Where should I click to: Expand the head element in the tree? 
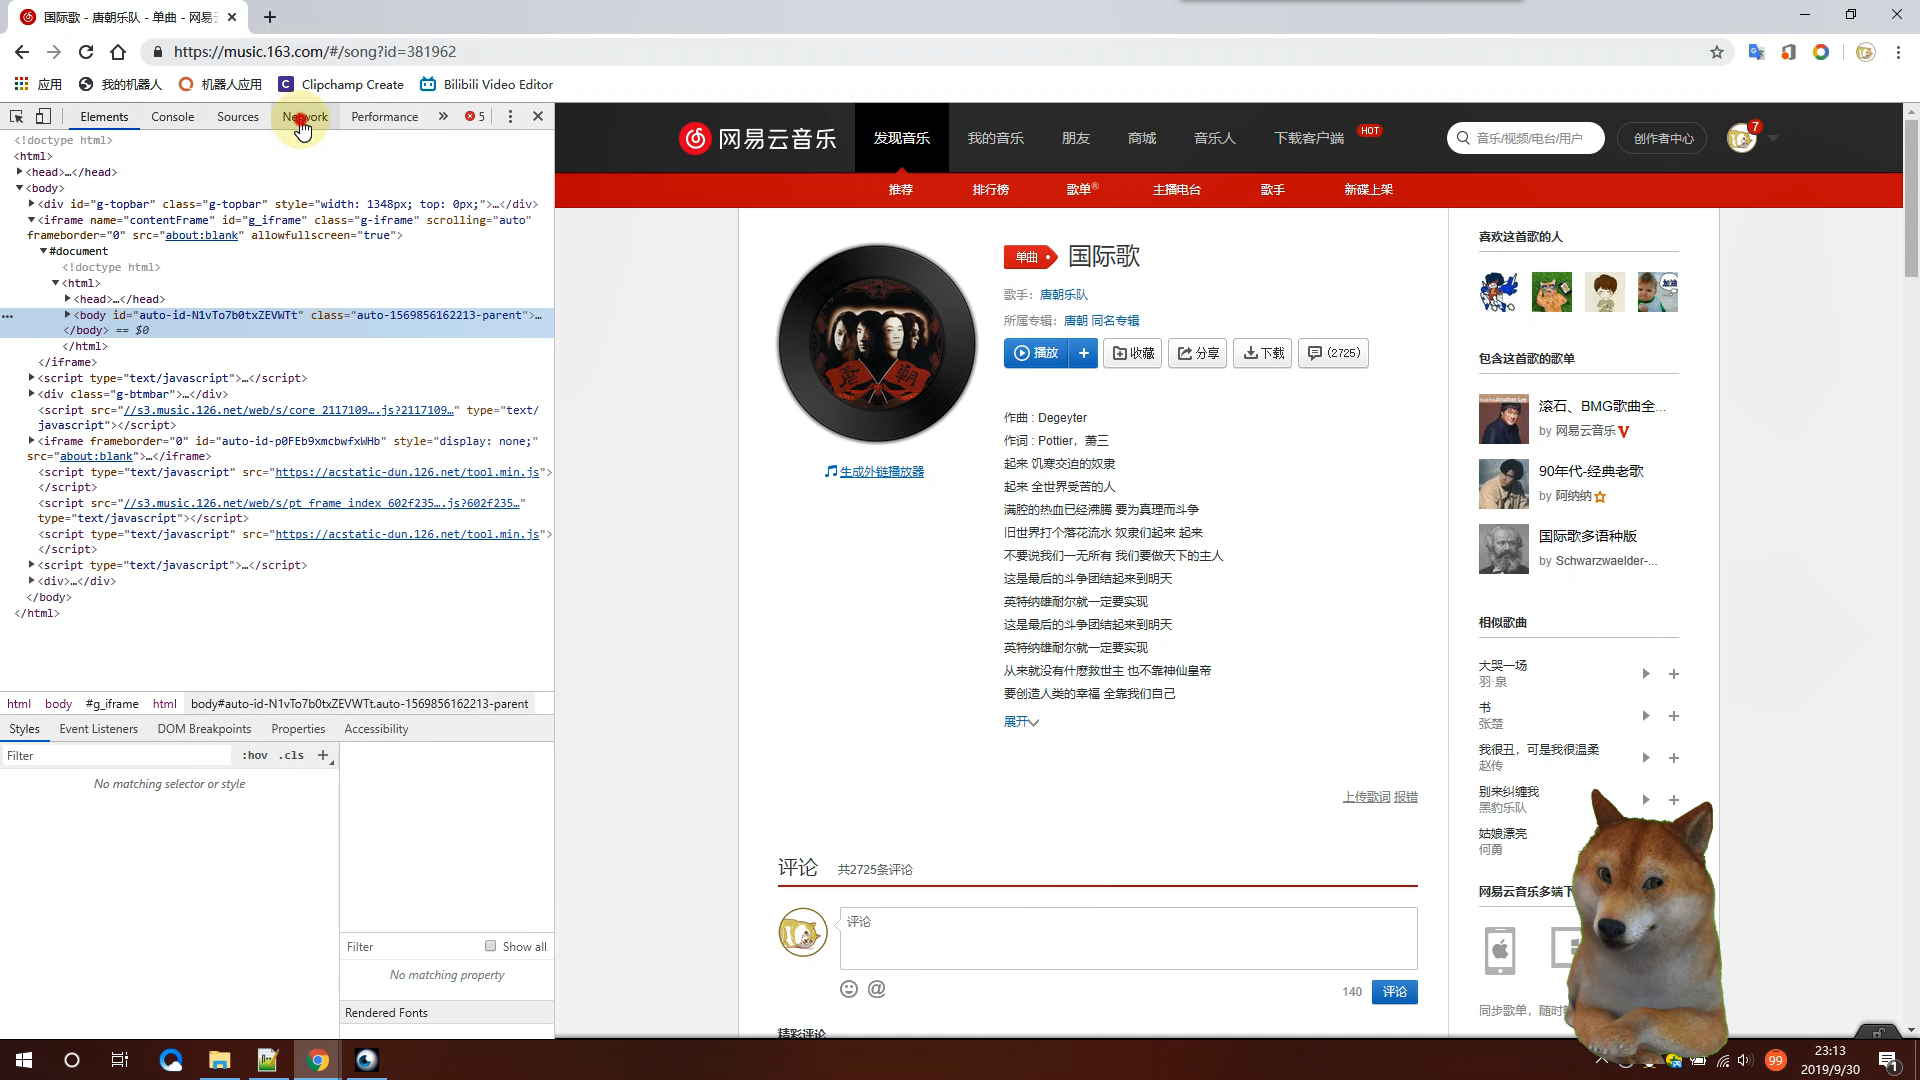[20, 172]
